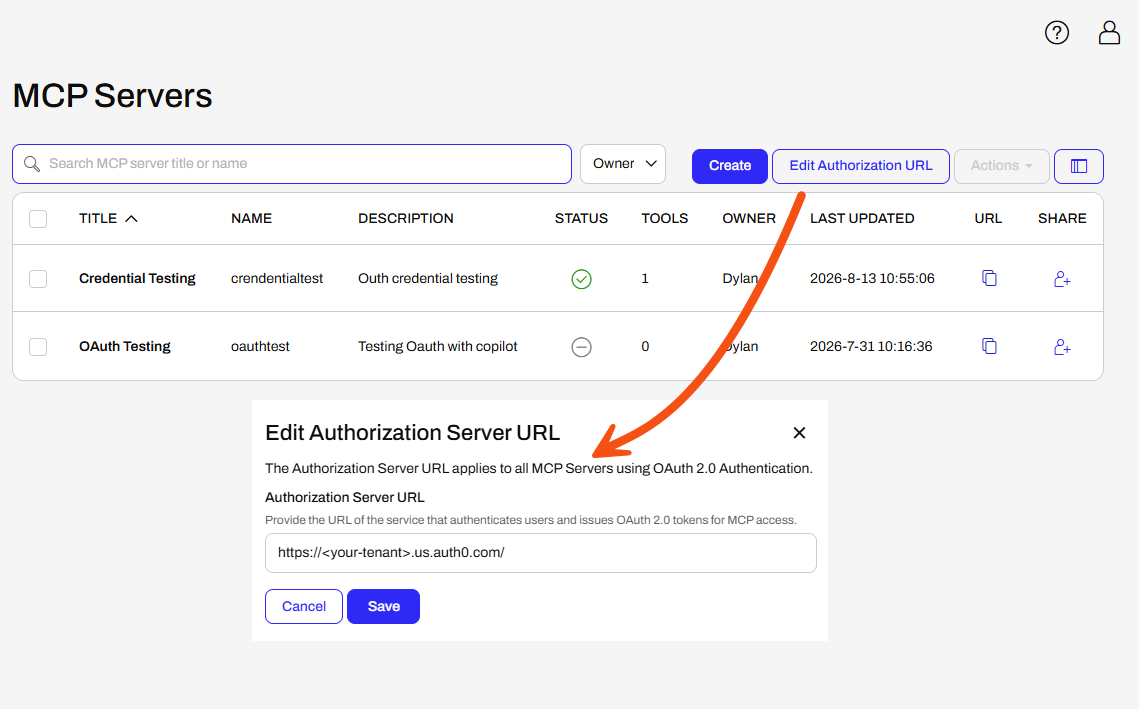Viewport: 1139px width, 709px height.
Task: Open the help question mark icon
Action: click(1057, 33)
